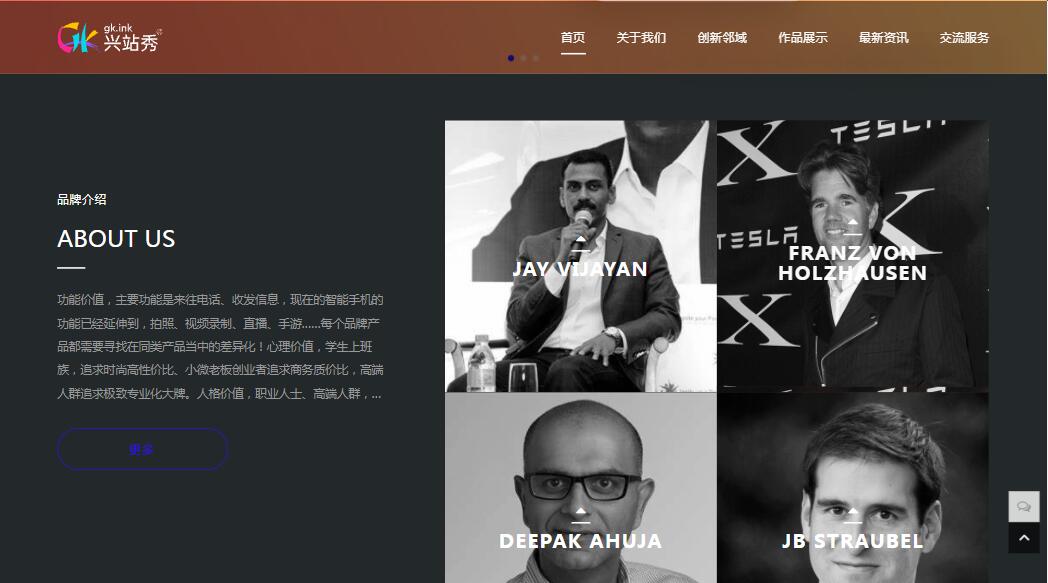This screenshot has width=1048, height=583.
Task: Select the first carousel dot indicator
Action: coord(511,58)
